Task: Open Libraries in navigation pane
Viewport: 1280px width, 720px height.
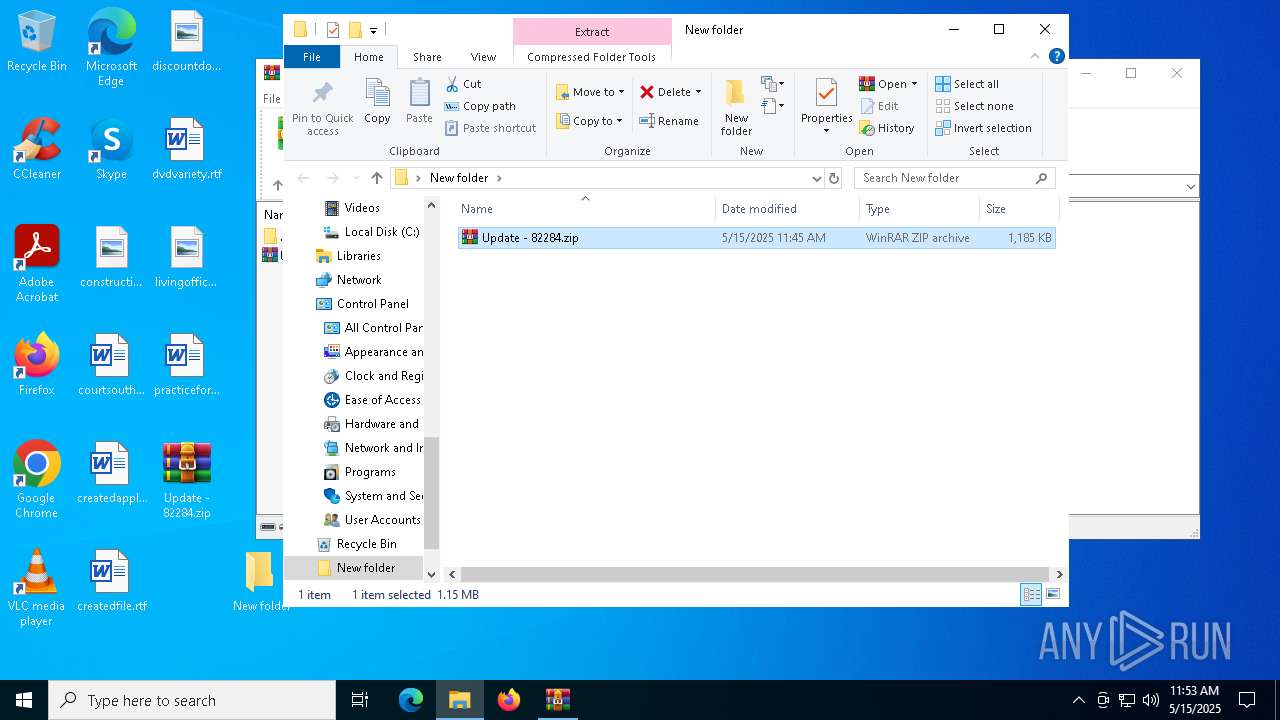Action: 358,256
